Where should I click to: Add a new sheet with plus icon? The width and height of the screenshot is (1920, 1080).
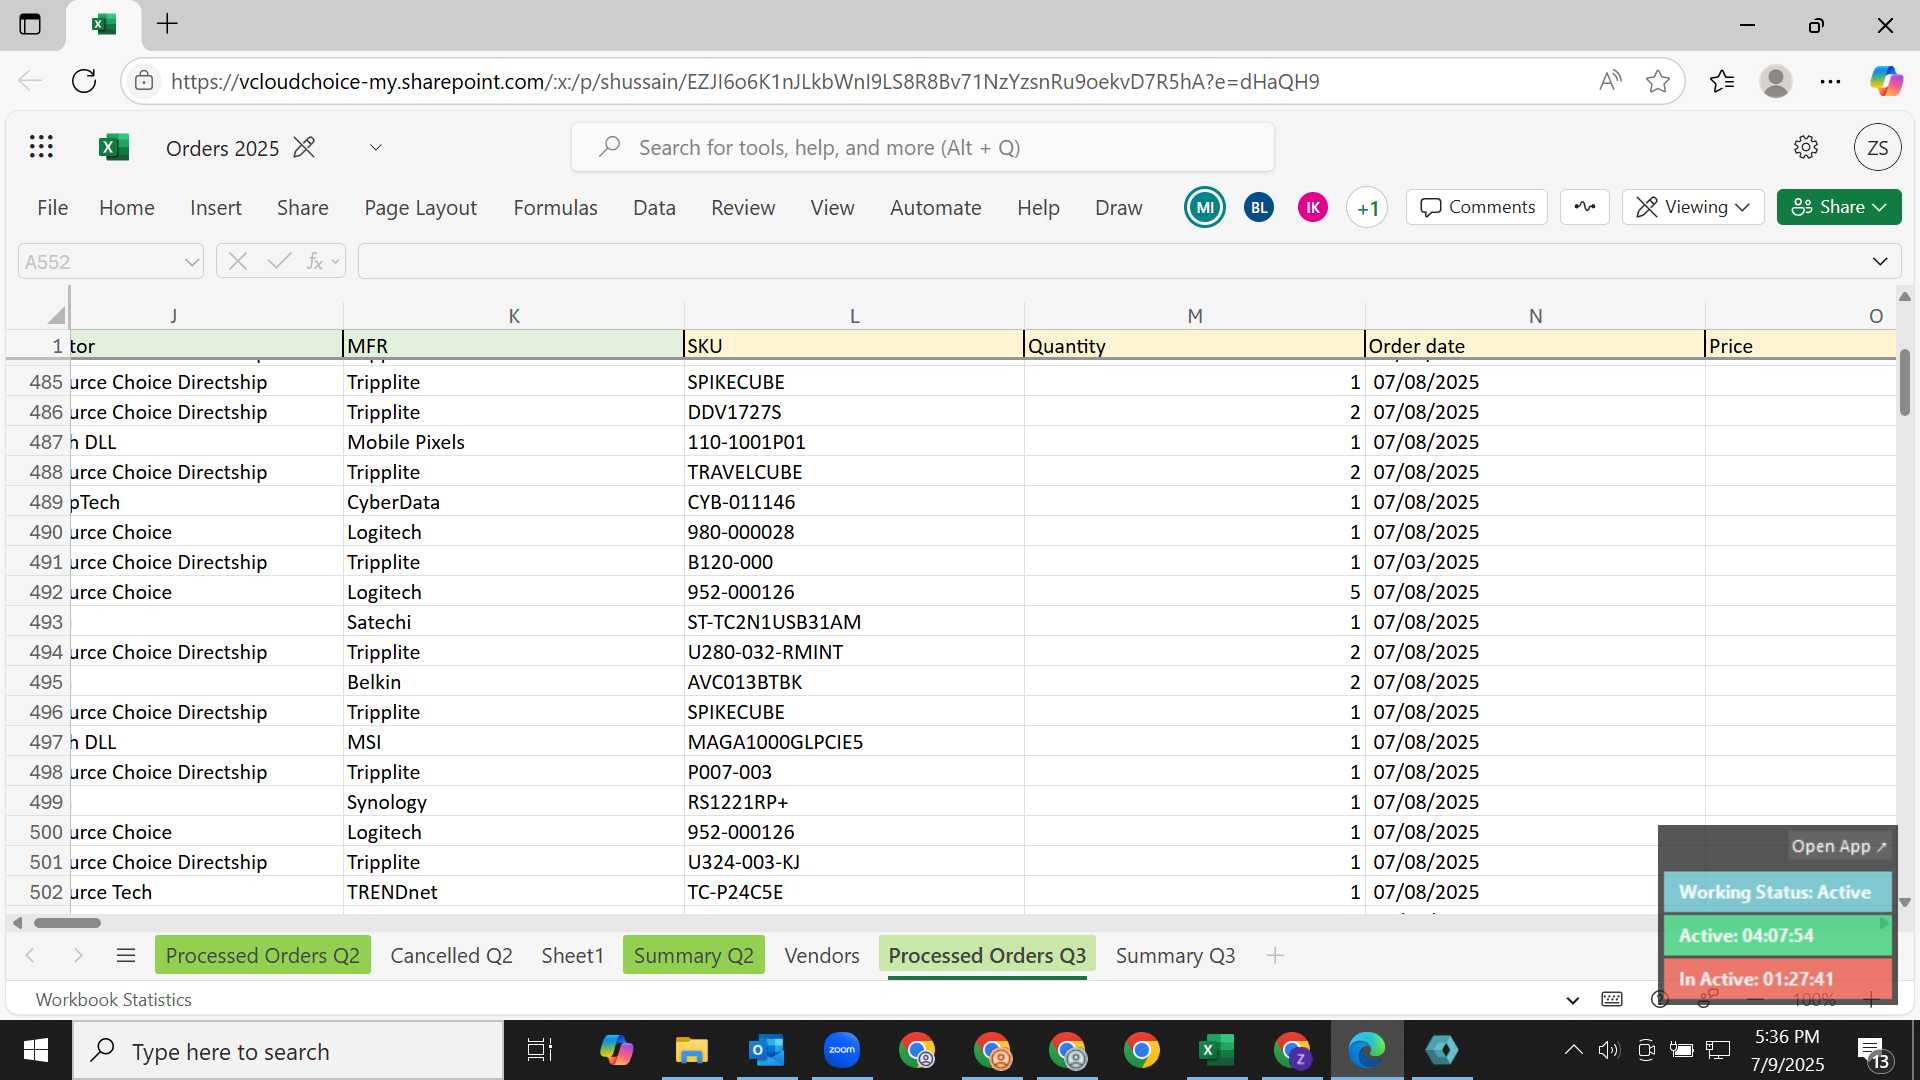tap(1274, 955)
